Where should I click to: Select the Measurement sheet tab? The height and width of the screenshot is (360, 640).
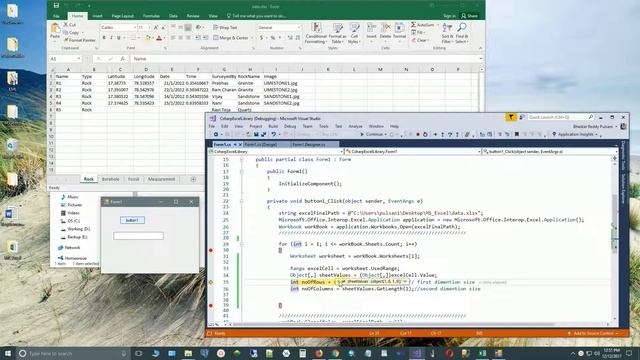coord(161,179)
